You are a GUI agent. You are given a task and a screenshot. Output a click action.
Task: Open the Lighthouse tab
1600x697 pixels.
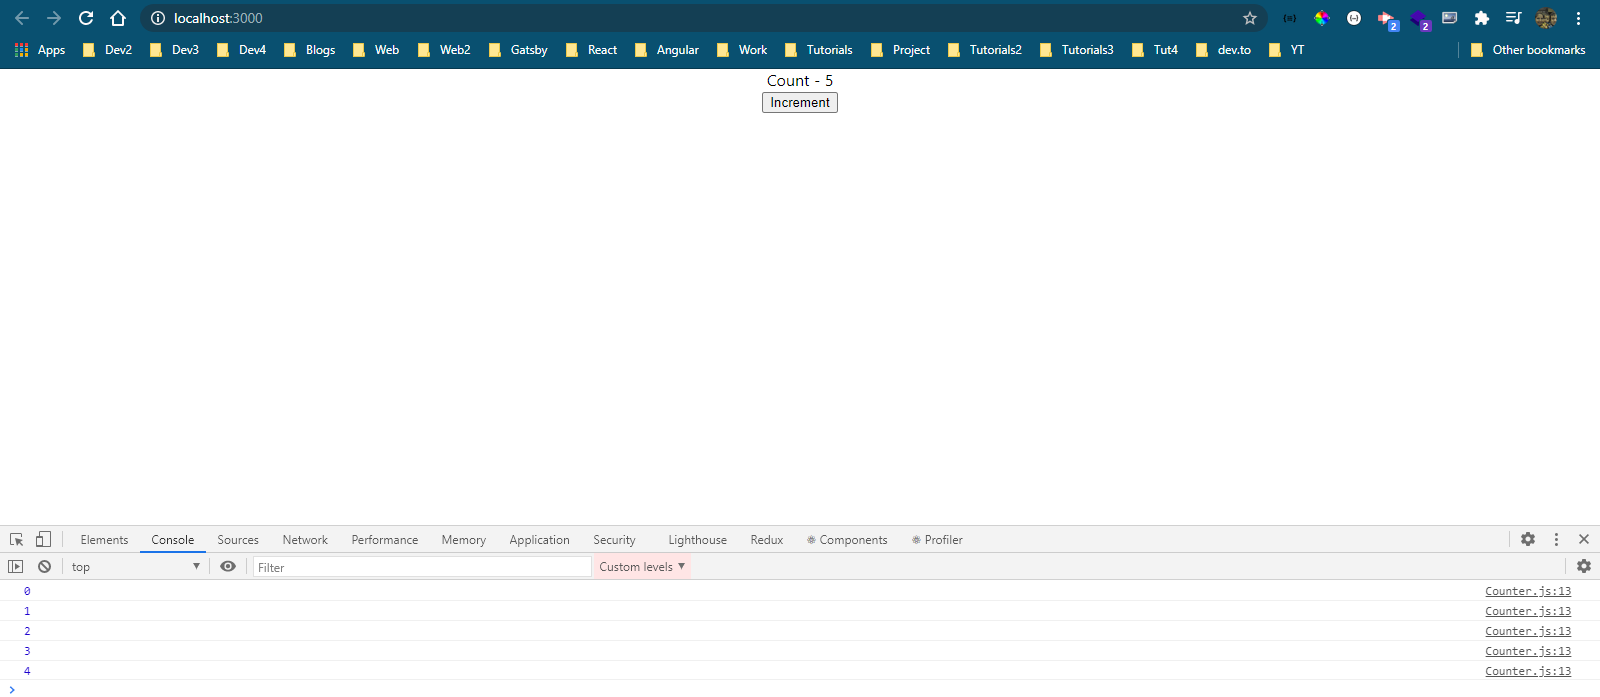(x=698, y=540)
